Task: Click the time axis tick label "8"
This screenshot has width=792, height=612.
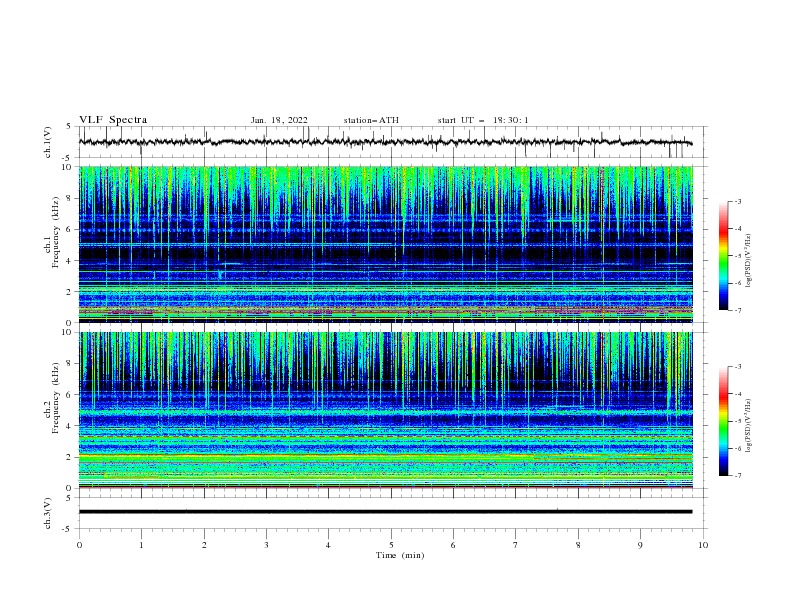Action: click(x=578, y=545)
